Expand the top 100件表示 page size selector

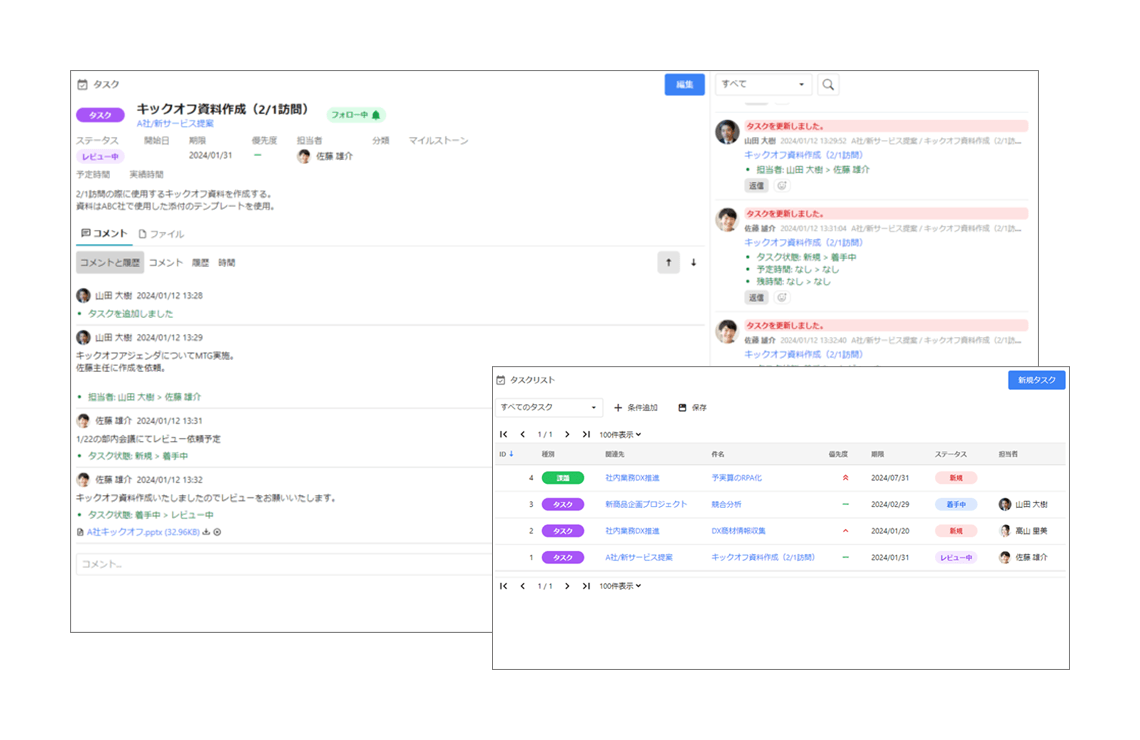[x=620, y=435]
